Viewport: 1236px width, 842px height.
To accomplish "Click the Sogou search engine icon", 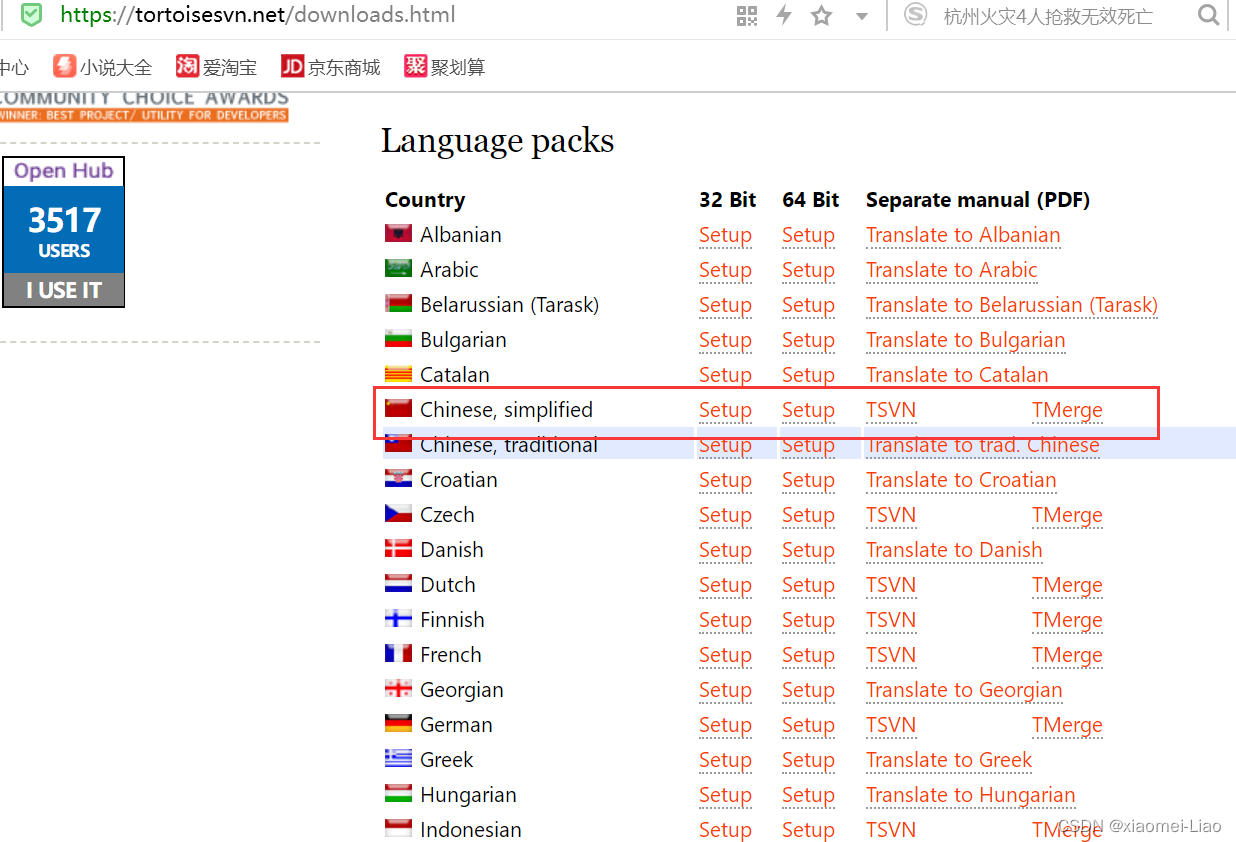I will [x=914, y=15].
